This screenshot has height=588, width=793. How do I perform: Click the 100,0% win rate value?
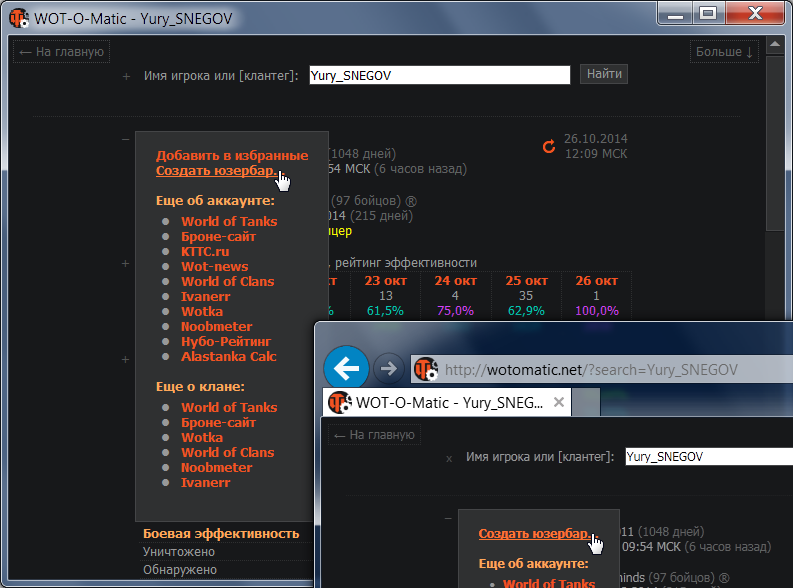click(597, 310)
